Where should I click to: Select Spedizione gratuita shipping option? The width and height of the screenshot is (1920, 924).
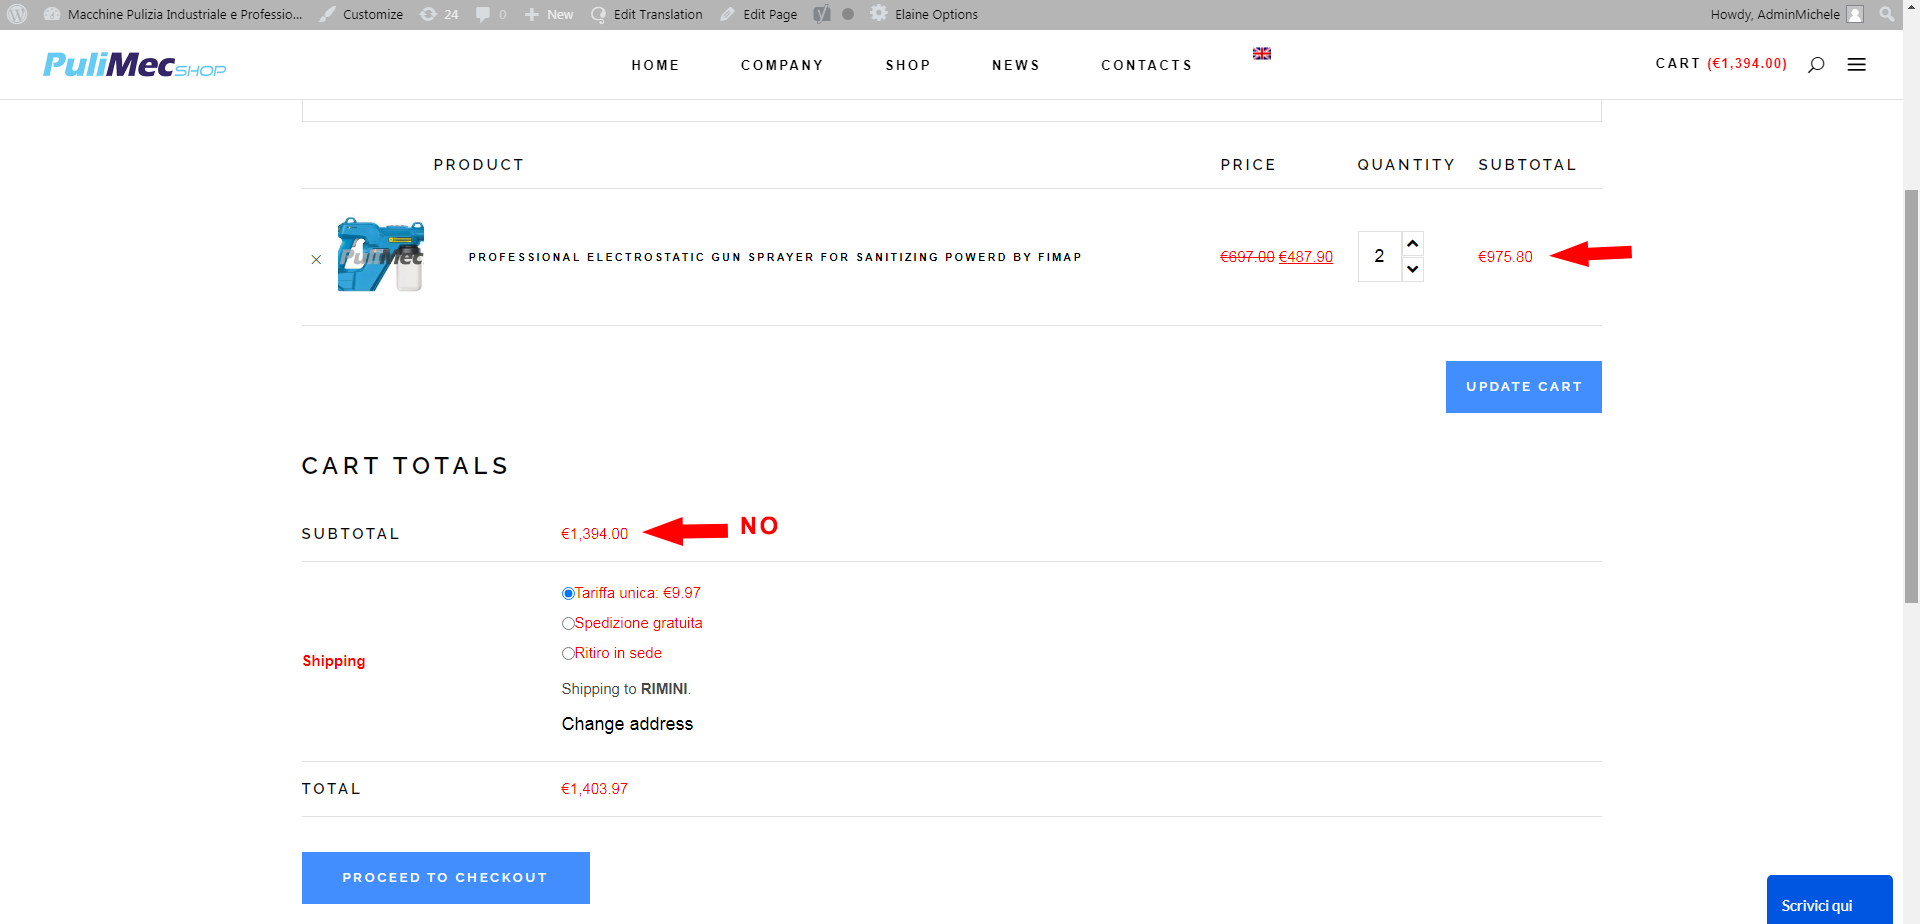click(568, 624)
